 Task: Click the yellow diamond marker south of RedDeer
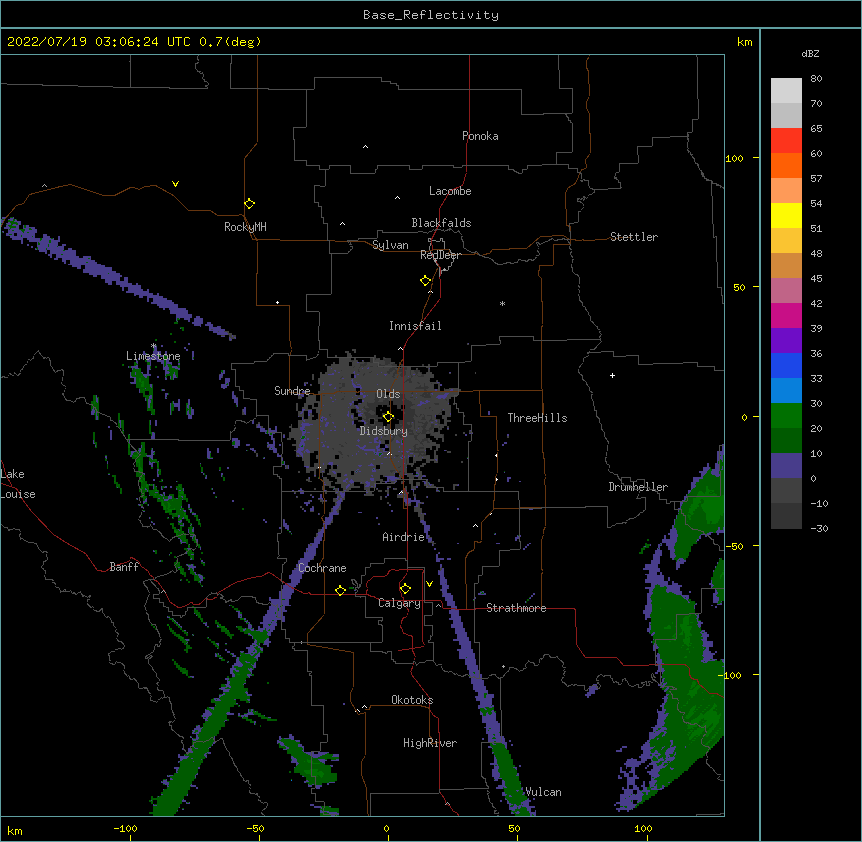(425, 281)
